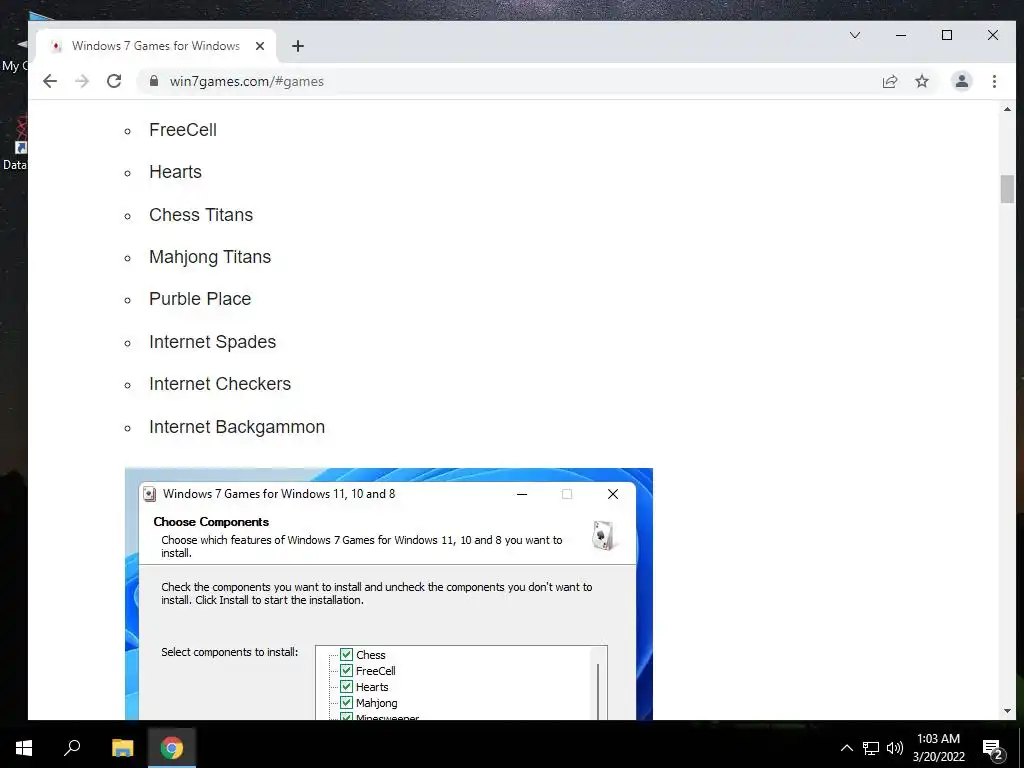
Task: View site security padlock info
Action: click(153, 81)
